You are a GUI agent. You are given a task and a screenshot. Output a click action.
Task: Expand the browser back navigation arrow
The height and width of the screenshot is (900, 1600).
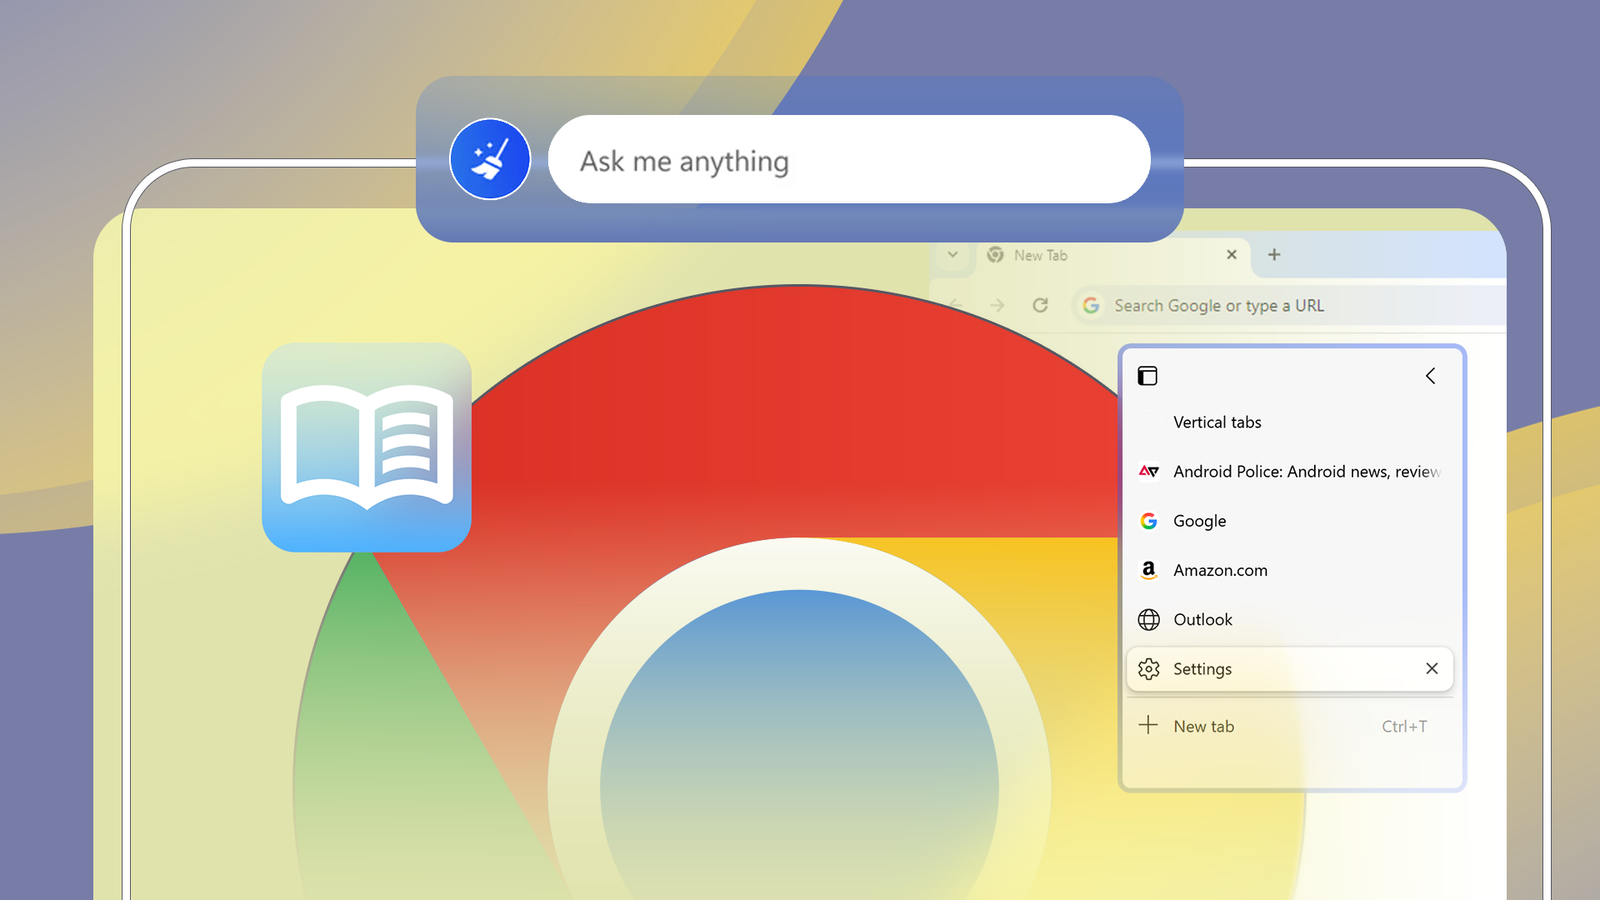pos(954,305)
